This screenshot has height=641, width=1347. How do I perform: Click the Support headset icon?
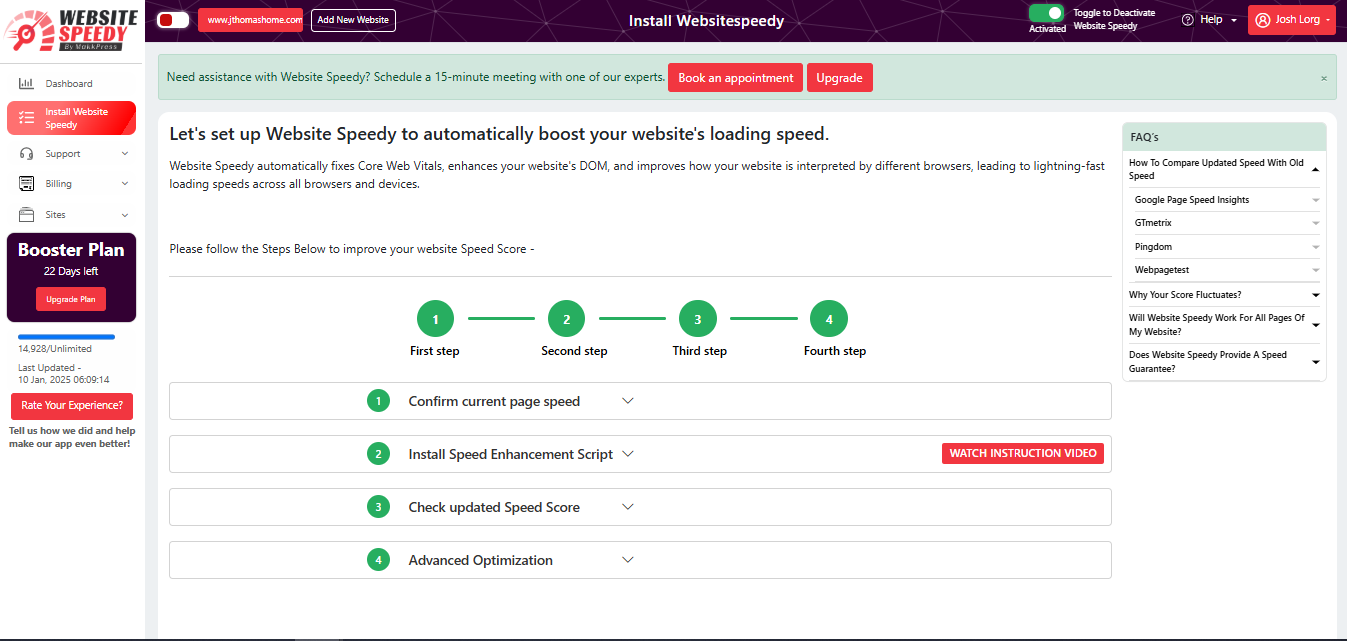click(26, 154)
